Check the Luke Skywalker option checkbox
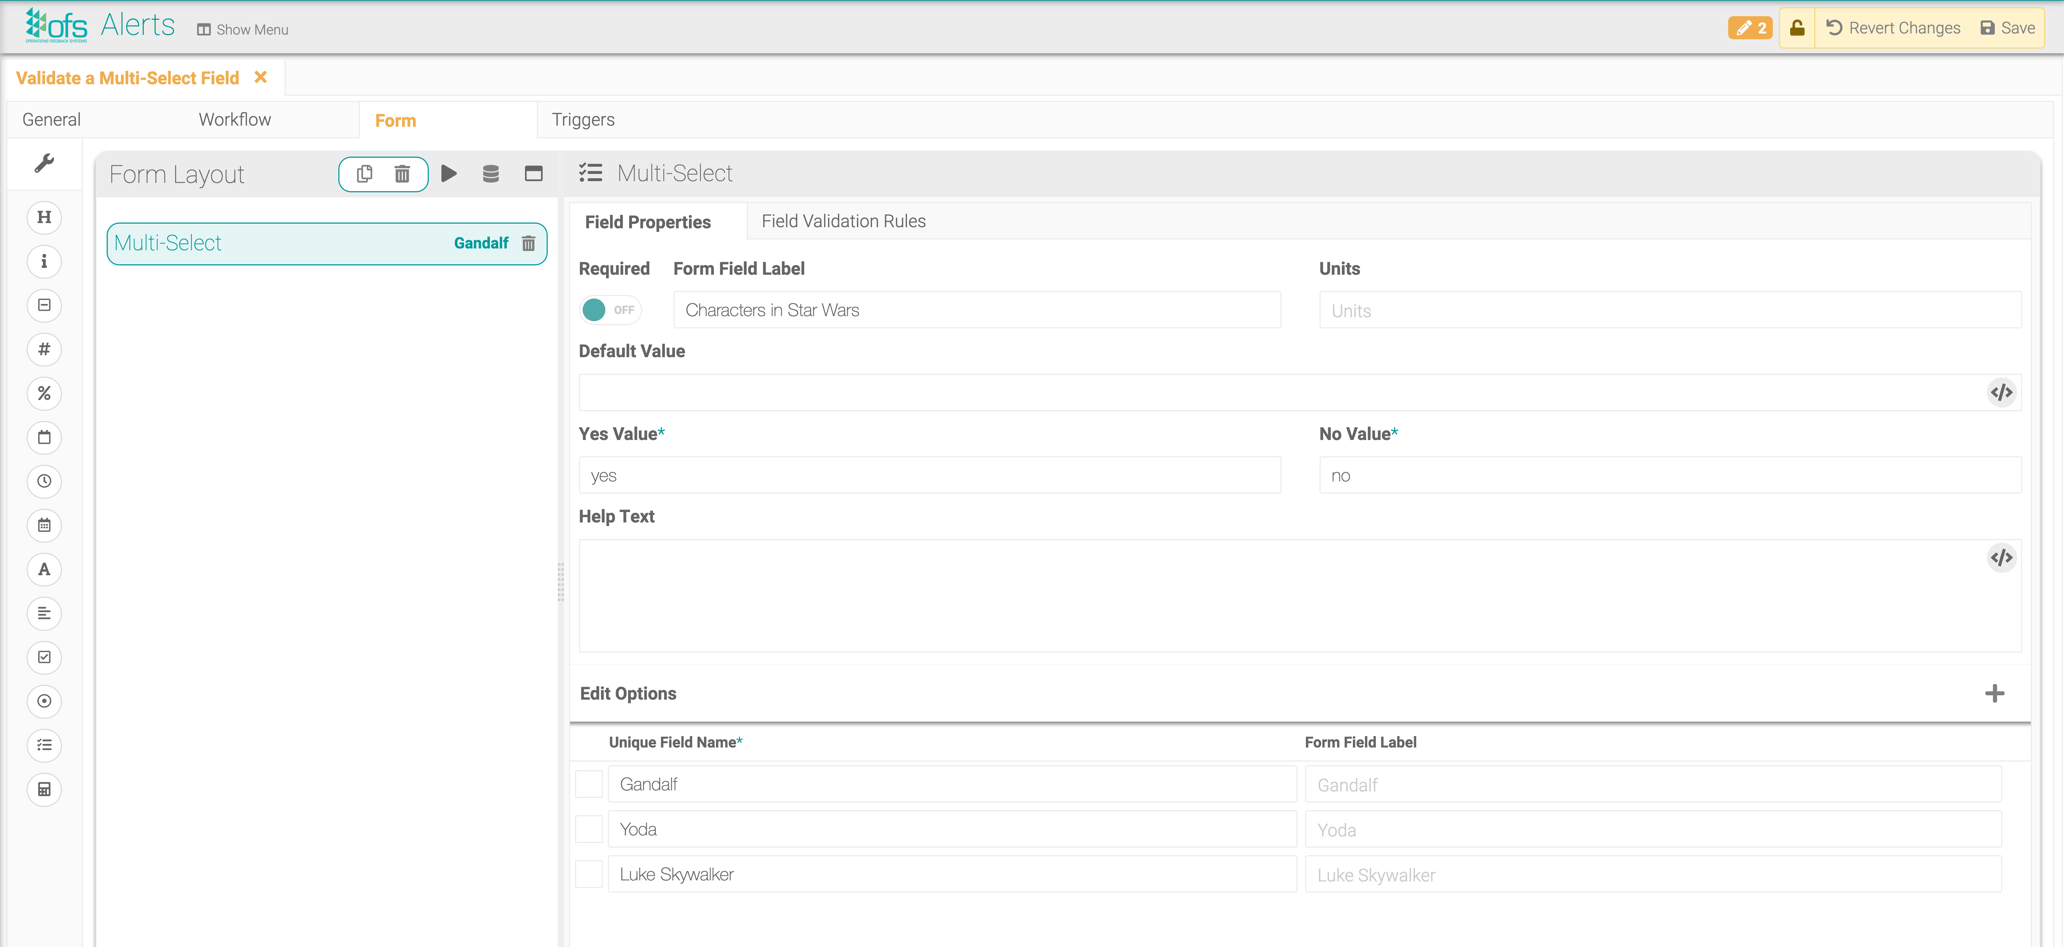2064x947 pixels. pos(589,874)
